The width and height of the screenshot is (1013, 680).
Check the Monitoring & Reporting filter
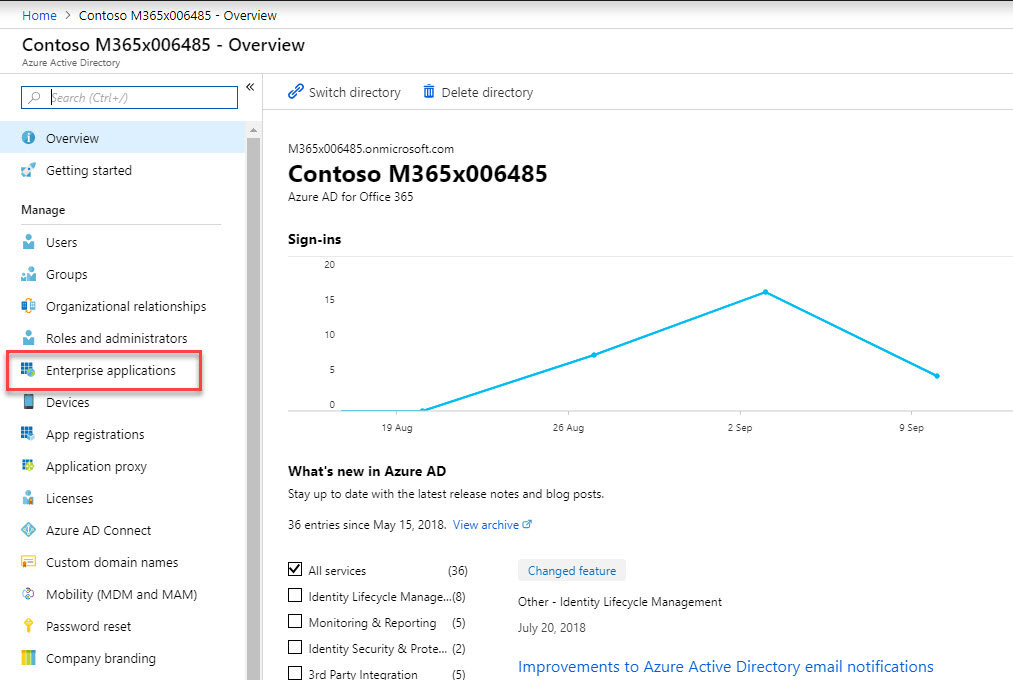point(295,621)
